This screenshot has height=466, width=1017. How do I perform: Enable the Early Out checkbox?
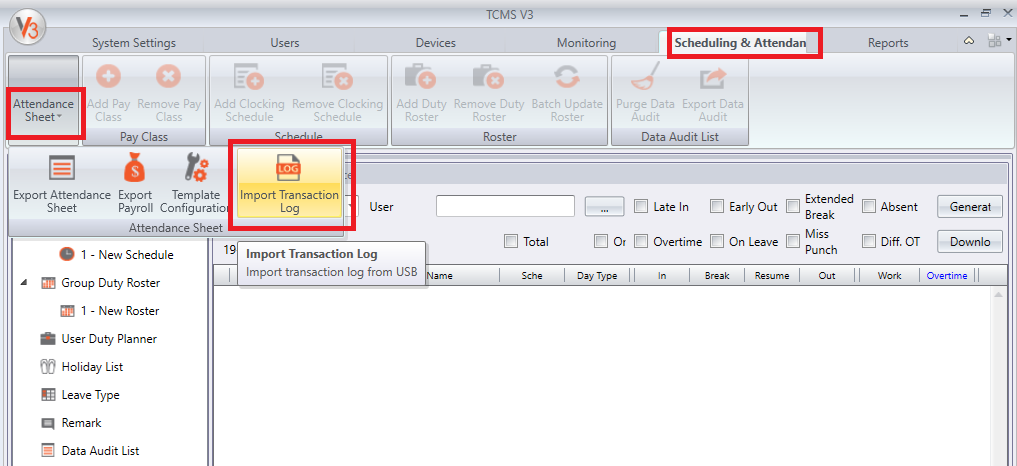tap(717, 206)
